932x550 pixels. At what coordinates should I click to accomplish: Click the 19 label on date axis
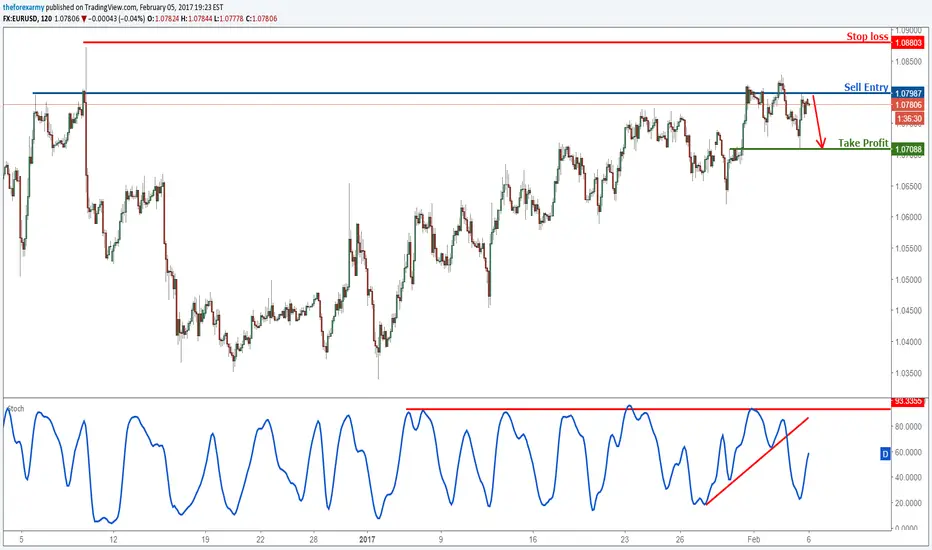(205, 540)
